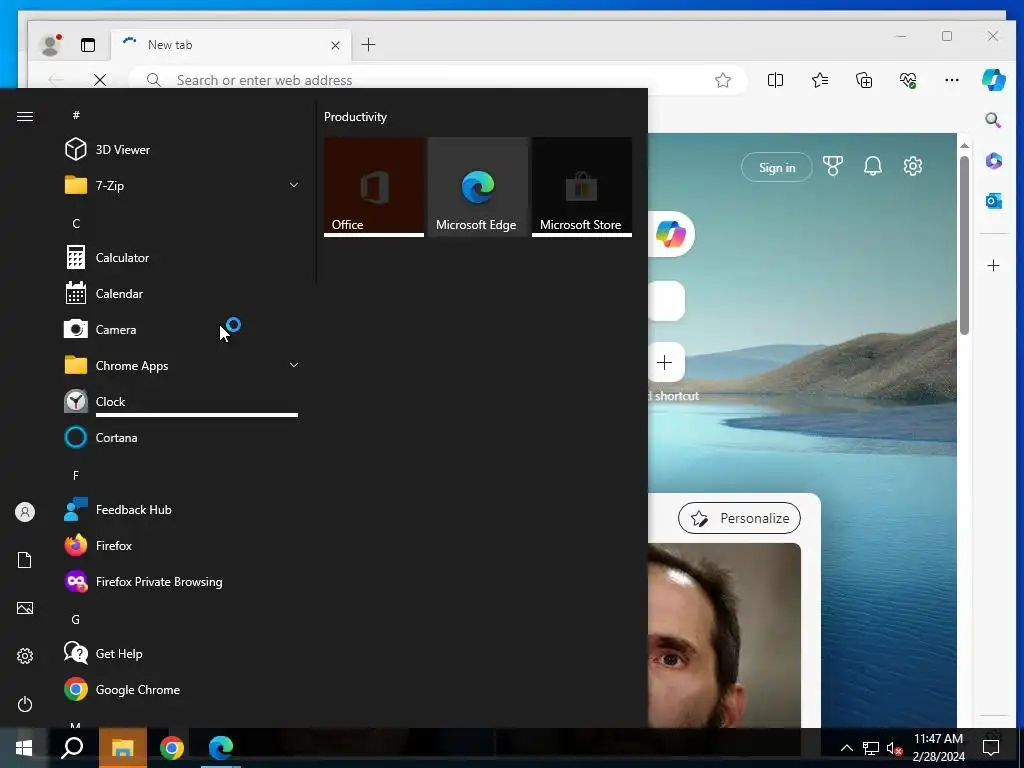1024x768 pixels.
Task: Open Edge Settings and more menu
Action: click(x=952, y=80)
